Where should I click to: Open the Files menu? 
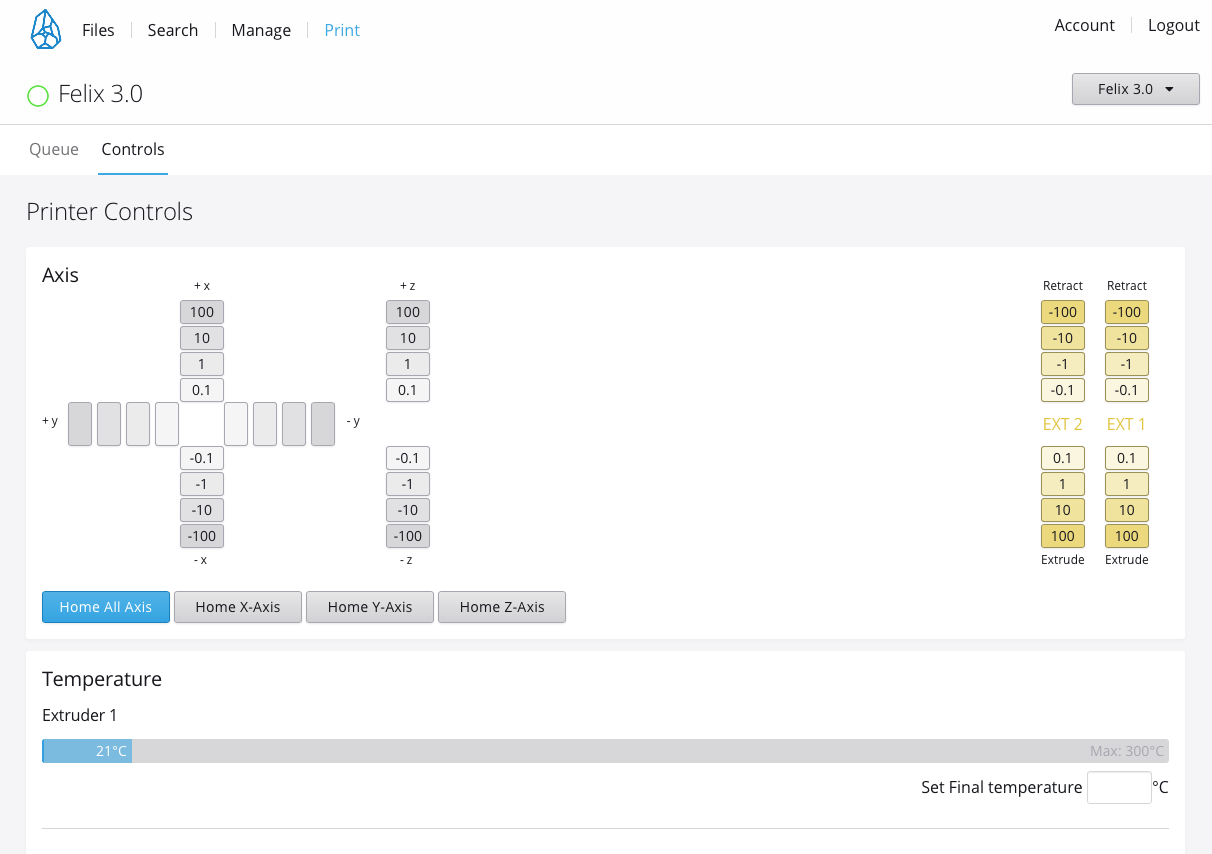click(98, 30)
